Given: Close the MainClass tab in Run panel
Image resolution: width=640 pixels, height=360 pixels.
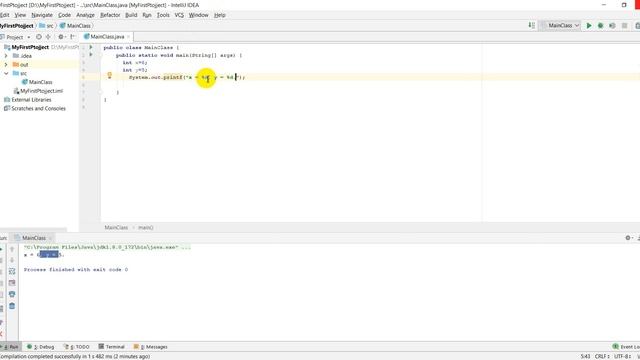Looking at the screenshot, I should pyautogui.click(x=50, y=238).
